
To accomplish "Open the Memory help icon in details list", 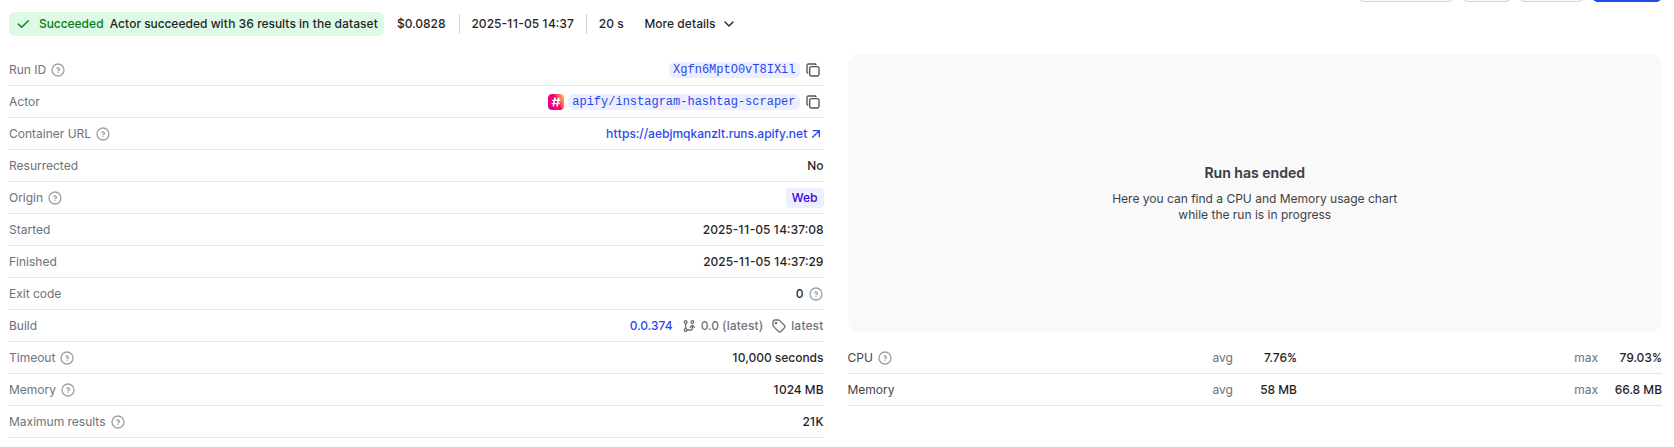I will click(68, 390).
